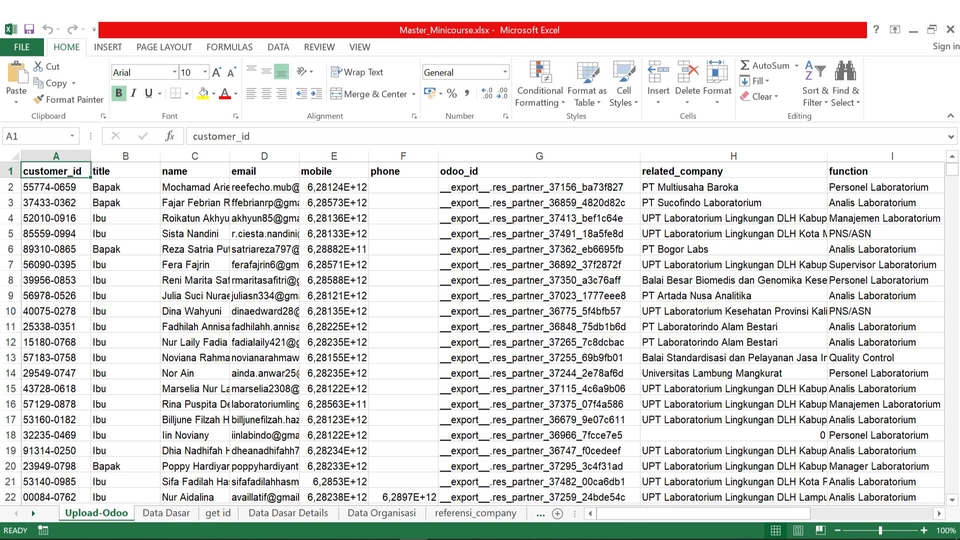Click the formula bar containing customer_id
This screenshot has height=540, width=960.
566,136
